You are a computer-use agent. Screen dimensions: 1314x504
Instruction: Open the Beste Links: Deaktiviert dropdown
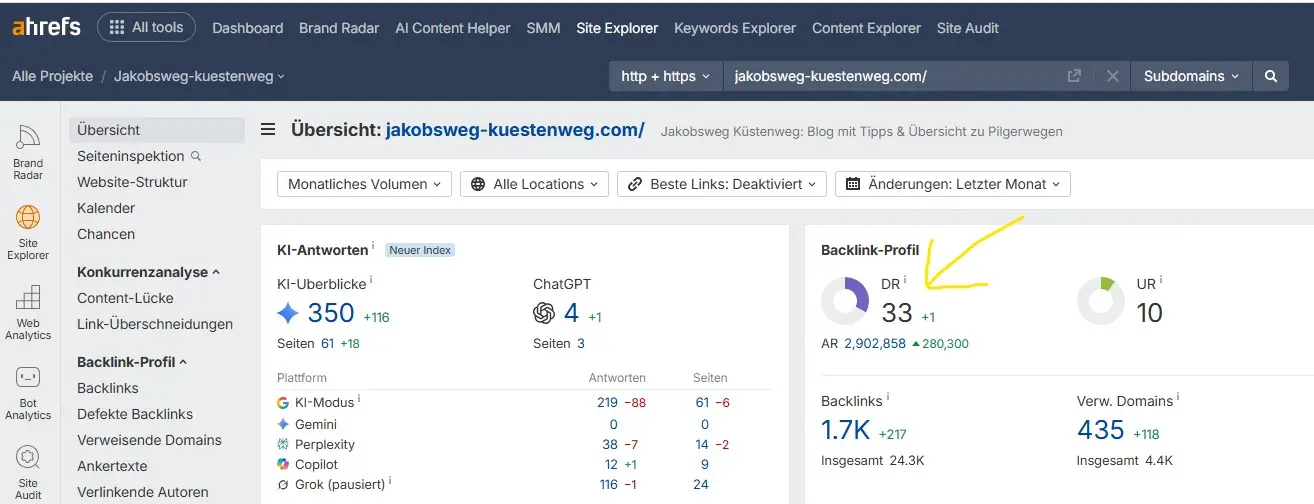722,184
